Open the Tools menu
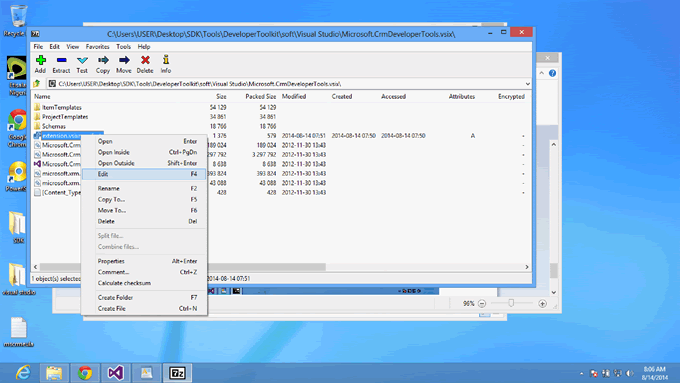 123,46
